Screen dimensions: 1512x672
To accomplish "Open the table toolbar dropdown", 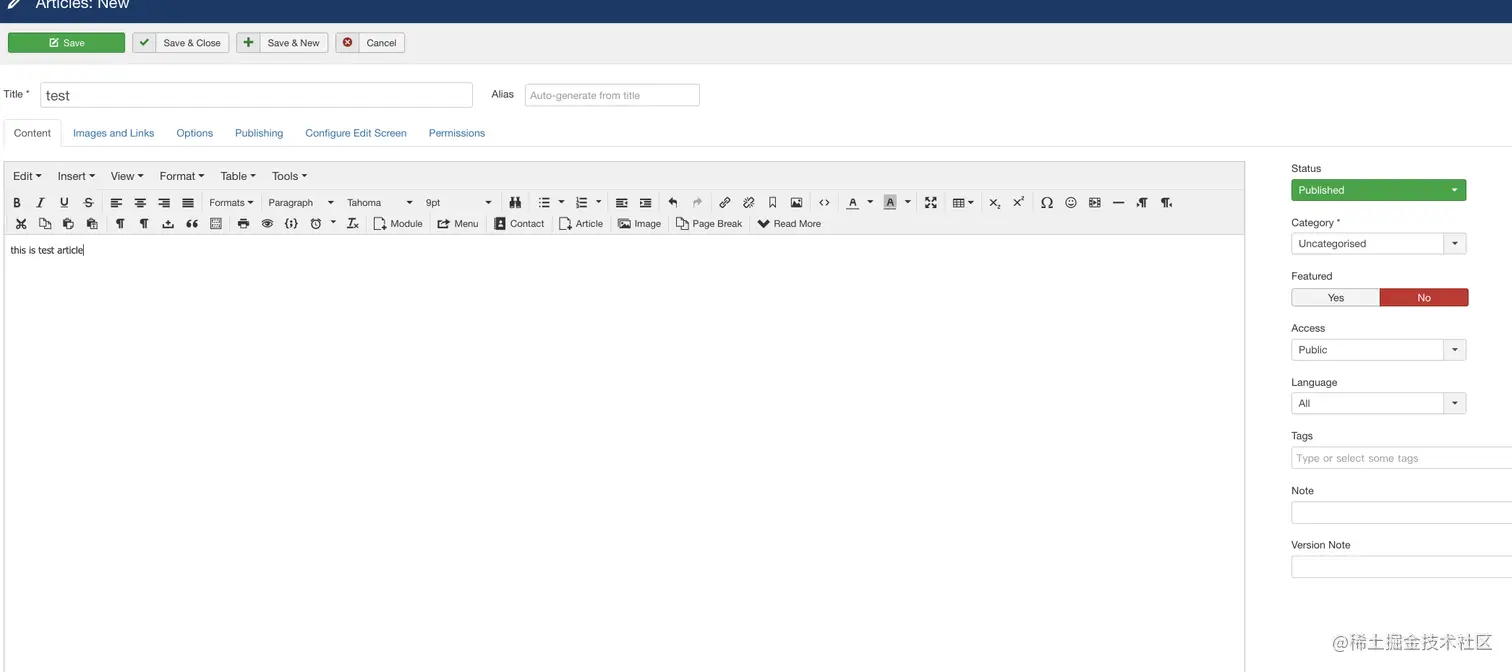I will pos(963,203).
